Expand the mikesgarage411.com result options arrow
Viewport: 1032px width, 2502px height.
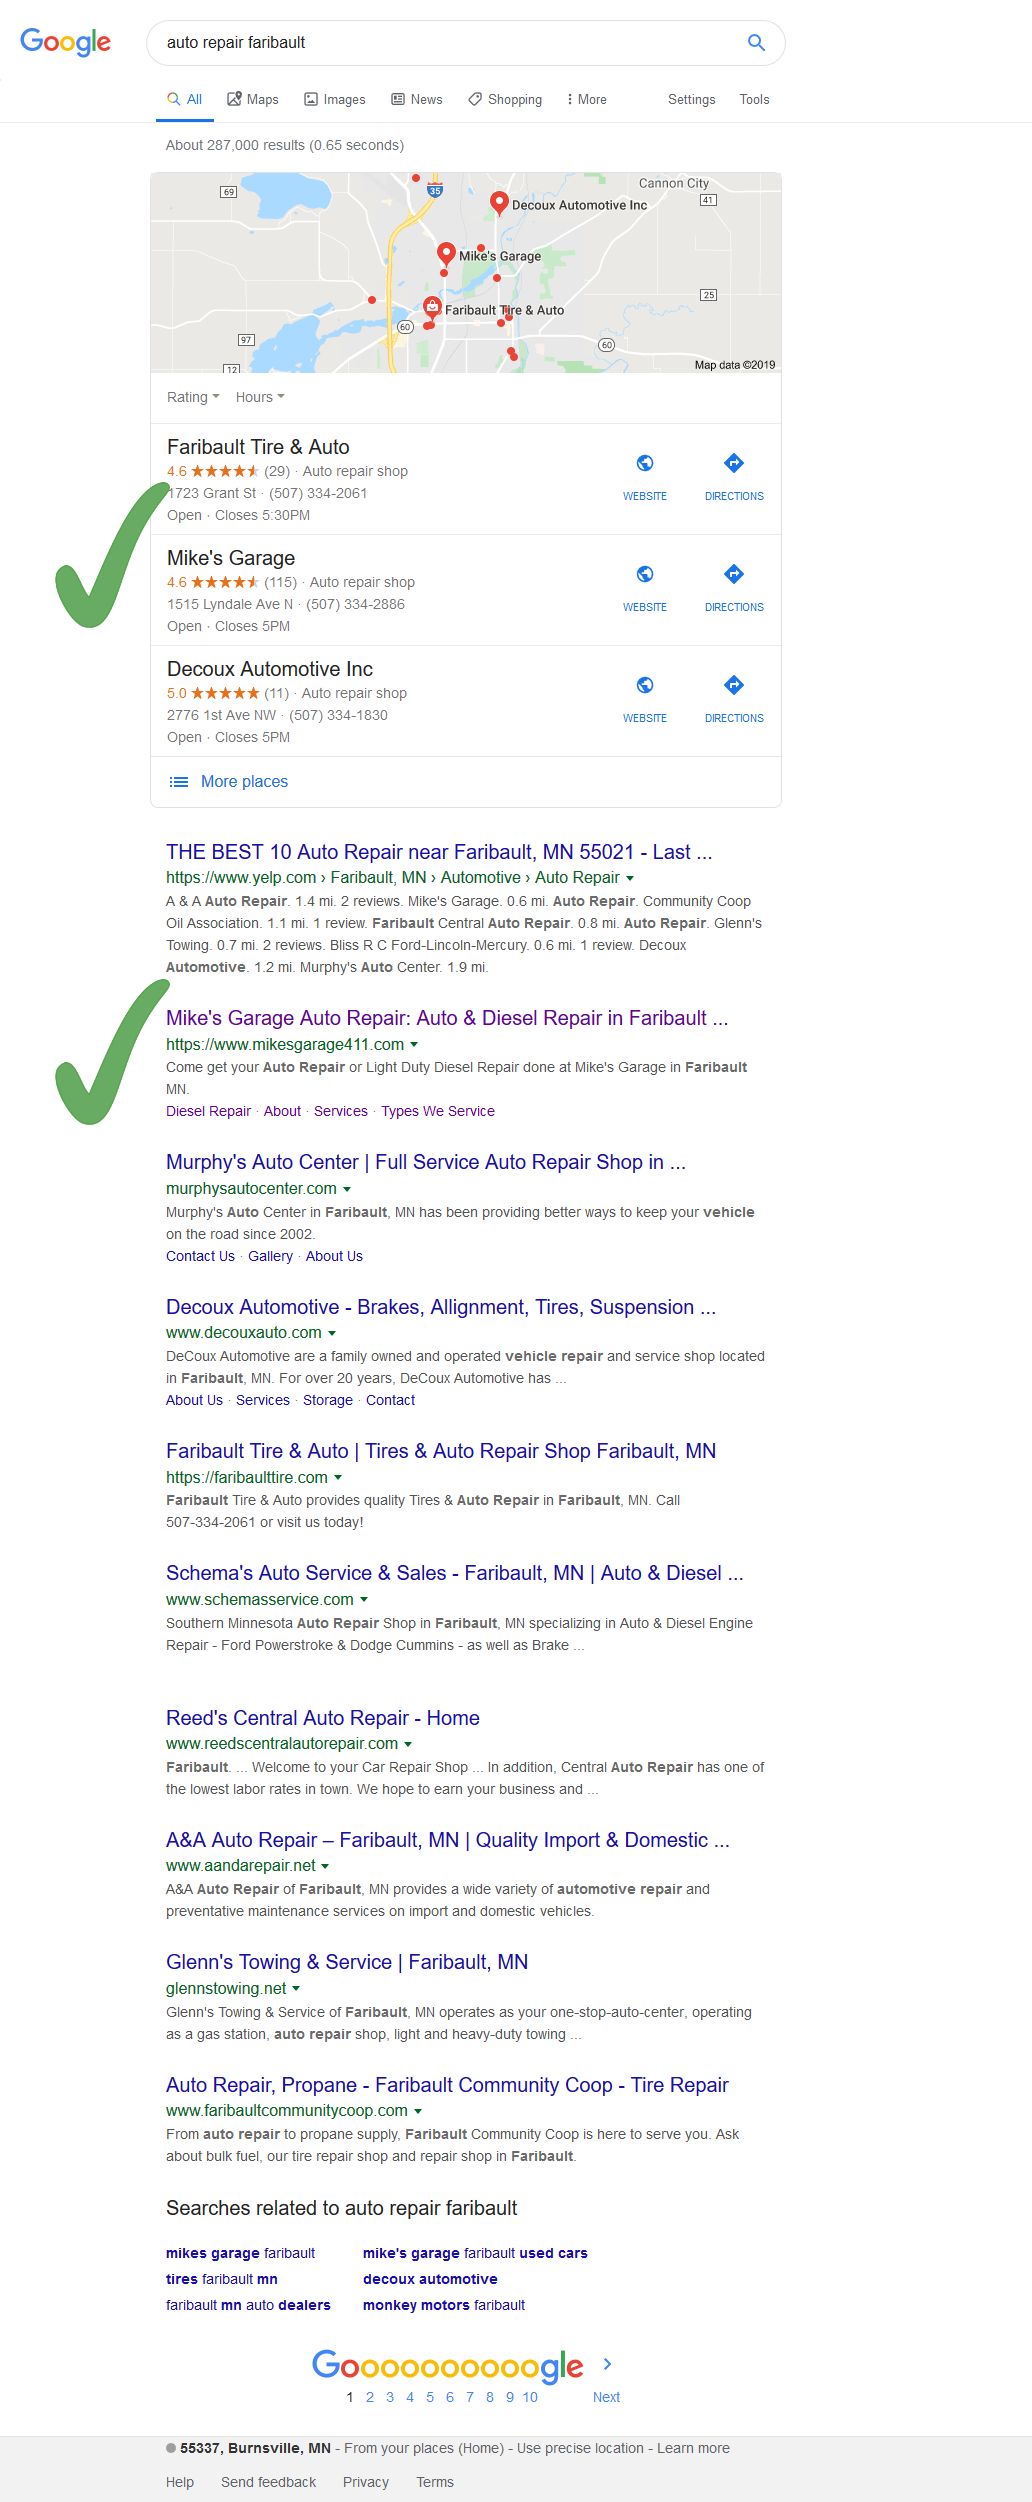pos(414,1045)
